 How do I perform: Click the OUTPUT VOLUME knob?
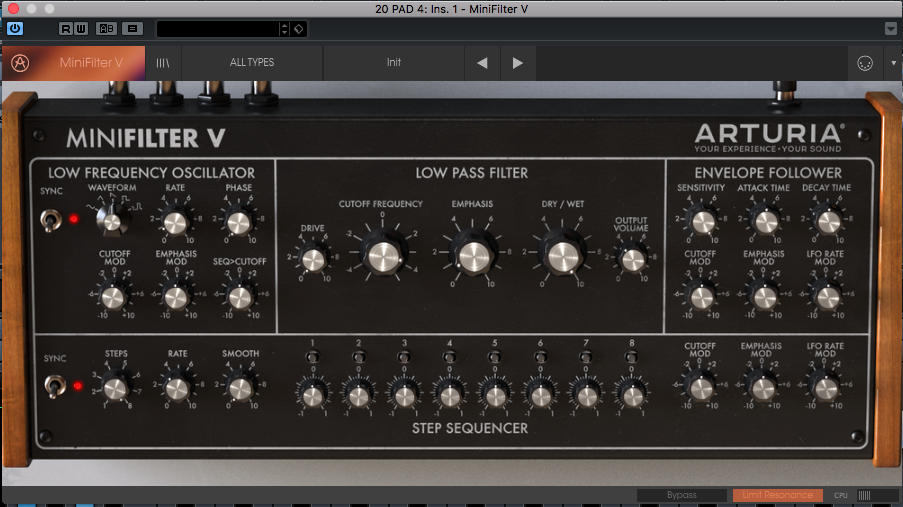click(x=633, y=260)
